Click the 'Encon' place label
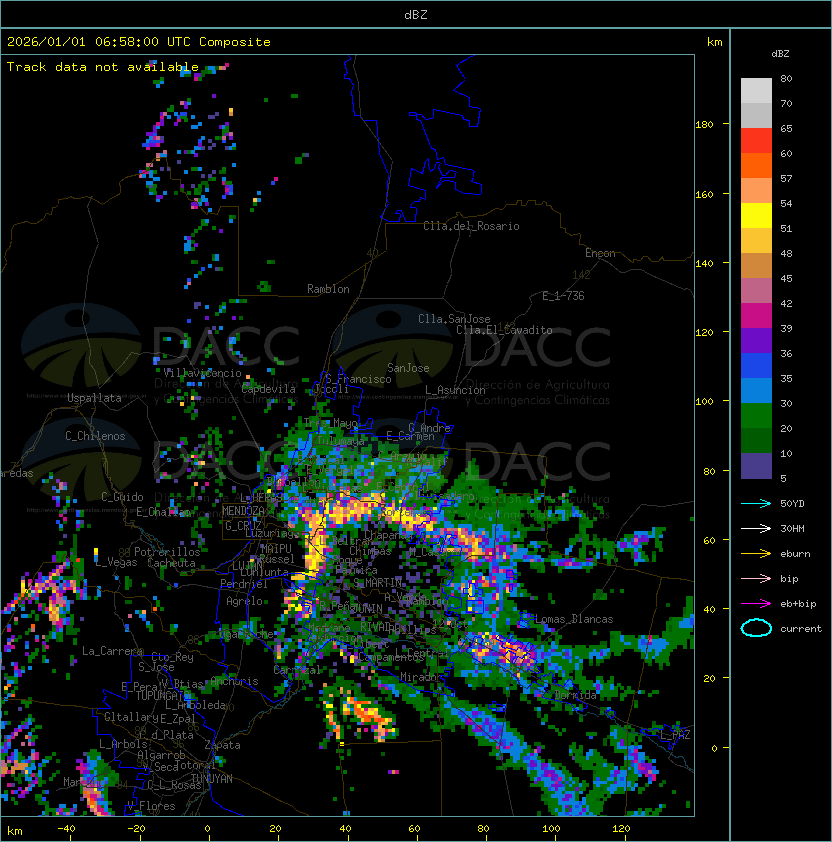 [x=600, y=253]
